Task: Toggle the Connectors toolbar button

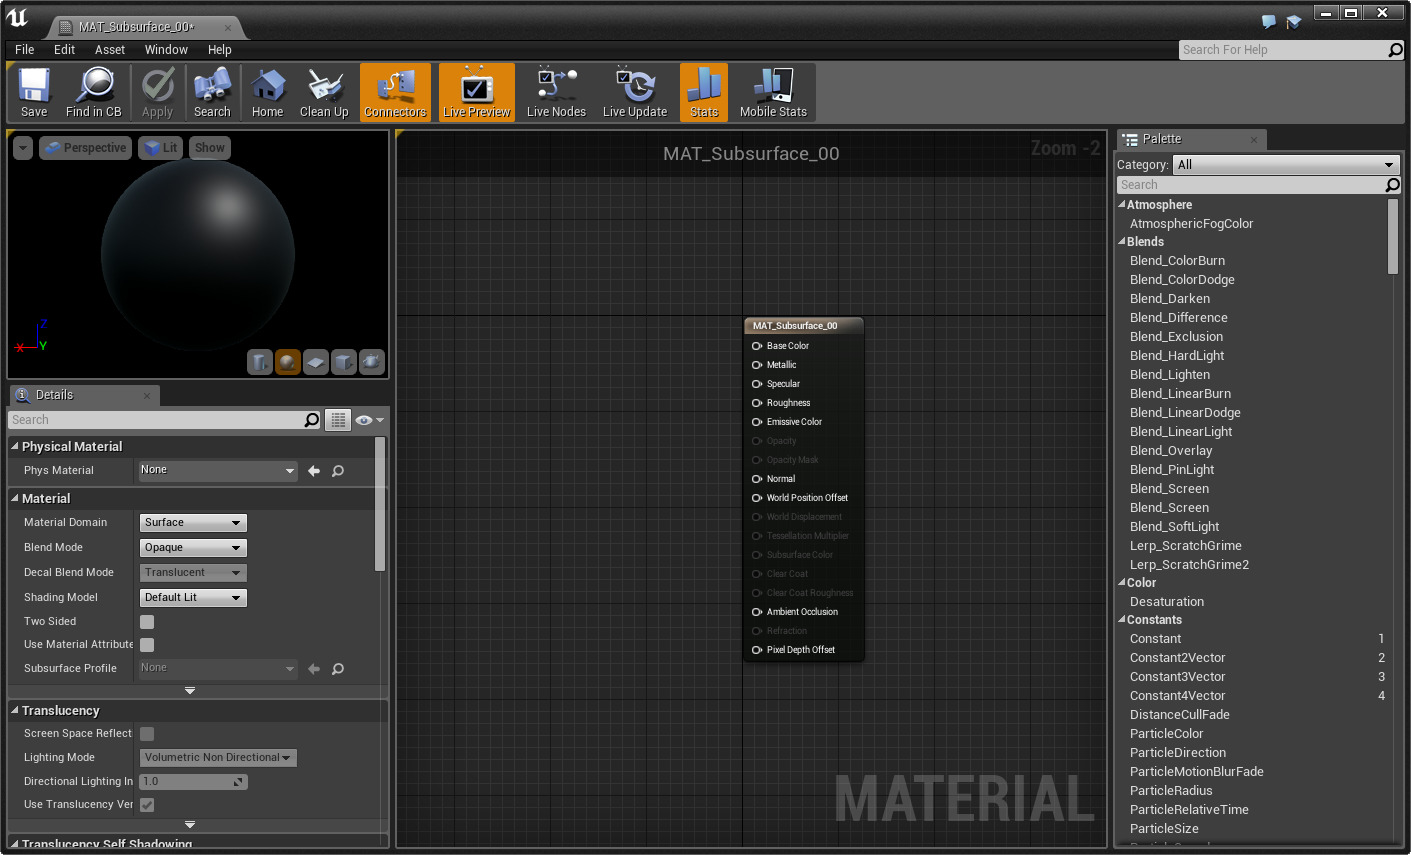Action: coord(395,92)
